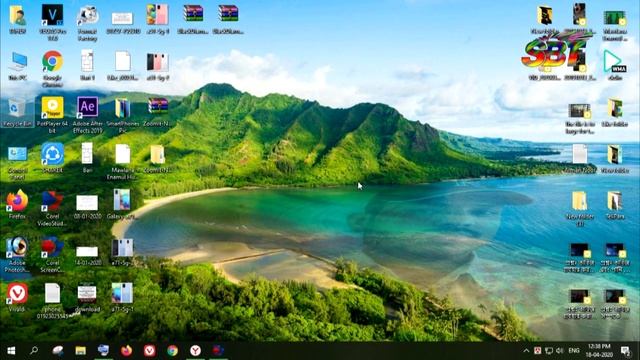Open Vivaldi from the taskbar
Image resolution: width=640 pixels, height=360 pixels.
[x=149, y=351]
